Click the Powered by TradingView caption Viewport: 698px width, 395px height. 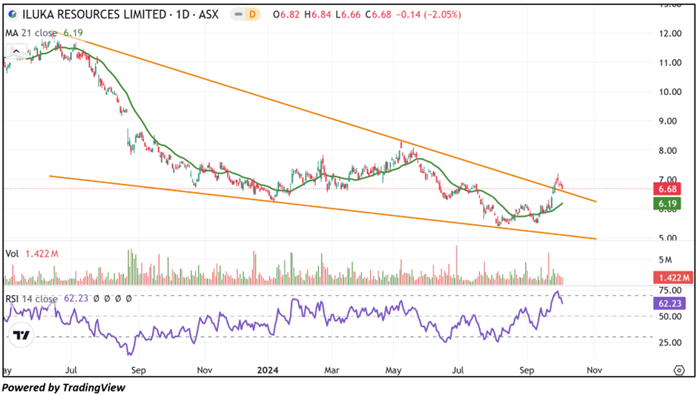click(x=64, y=387)
